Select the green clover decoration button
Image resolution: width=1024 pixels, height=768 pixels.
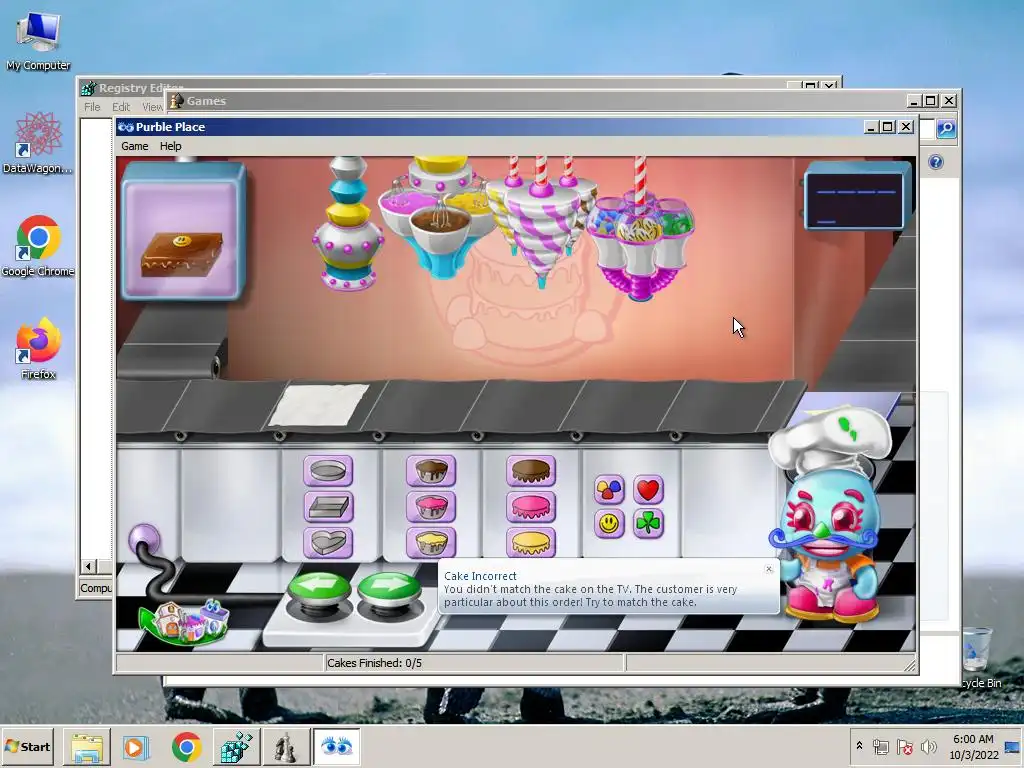[648, 524]
